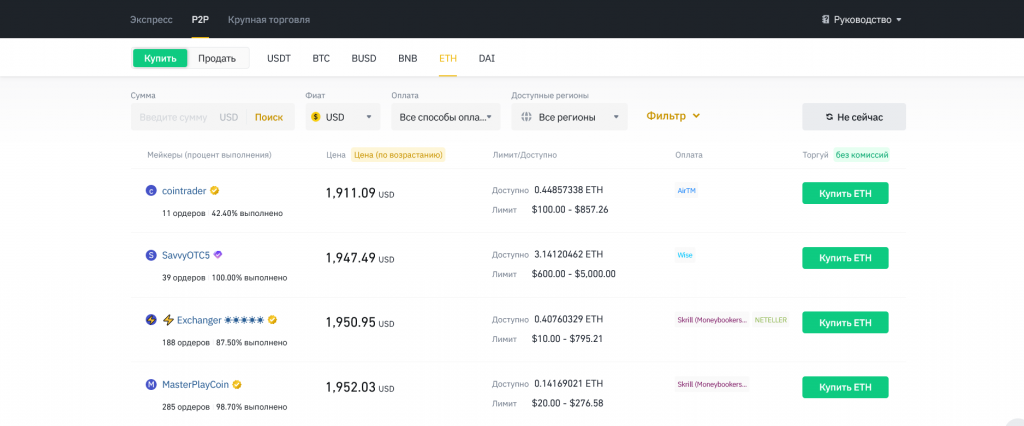Open the Экспресс tab
The image size is (1024, 426).
point(151,19)
